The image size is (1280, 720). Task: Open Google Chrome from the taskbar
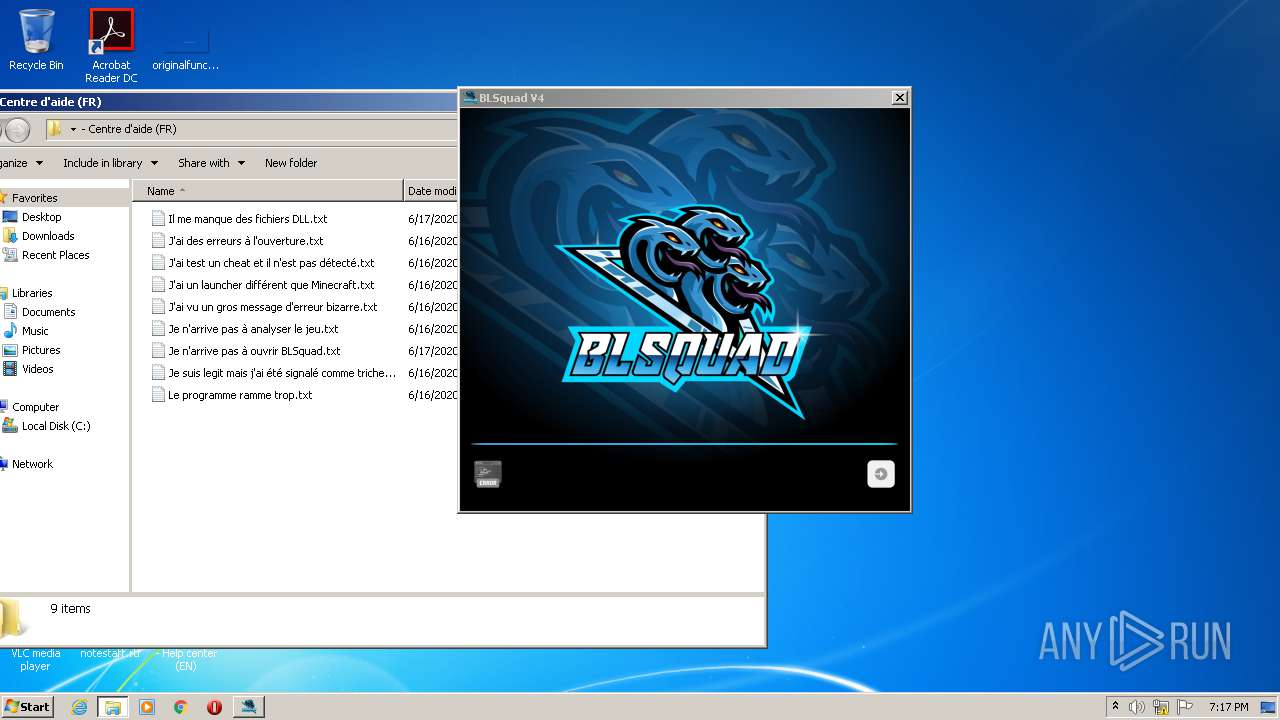coord(180,707)
